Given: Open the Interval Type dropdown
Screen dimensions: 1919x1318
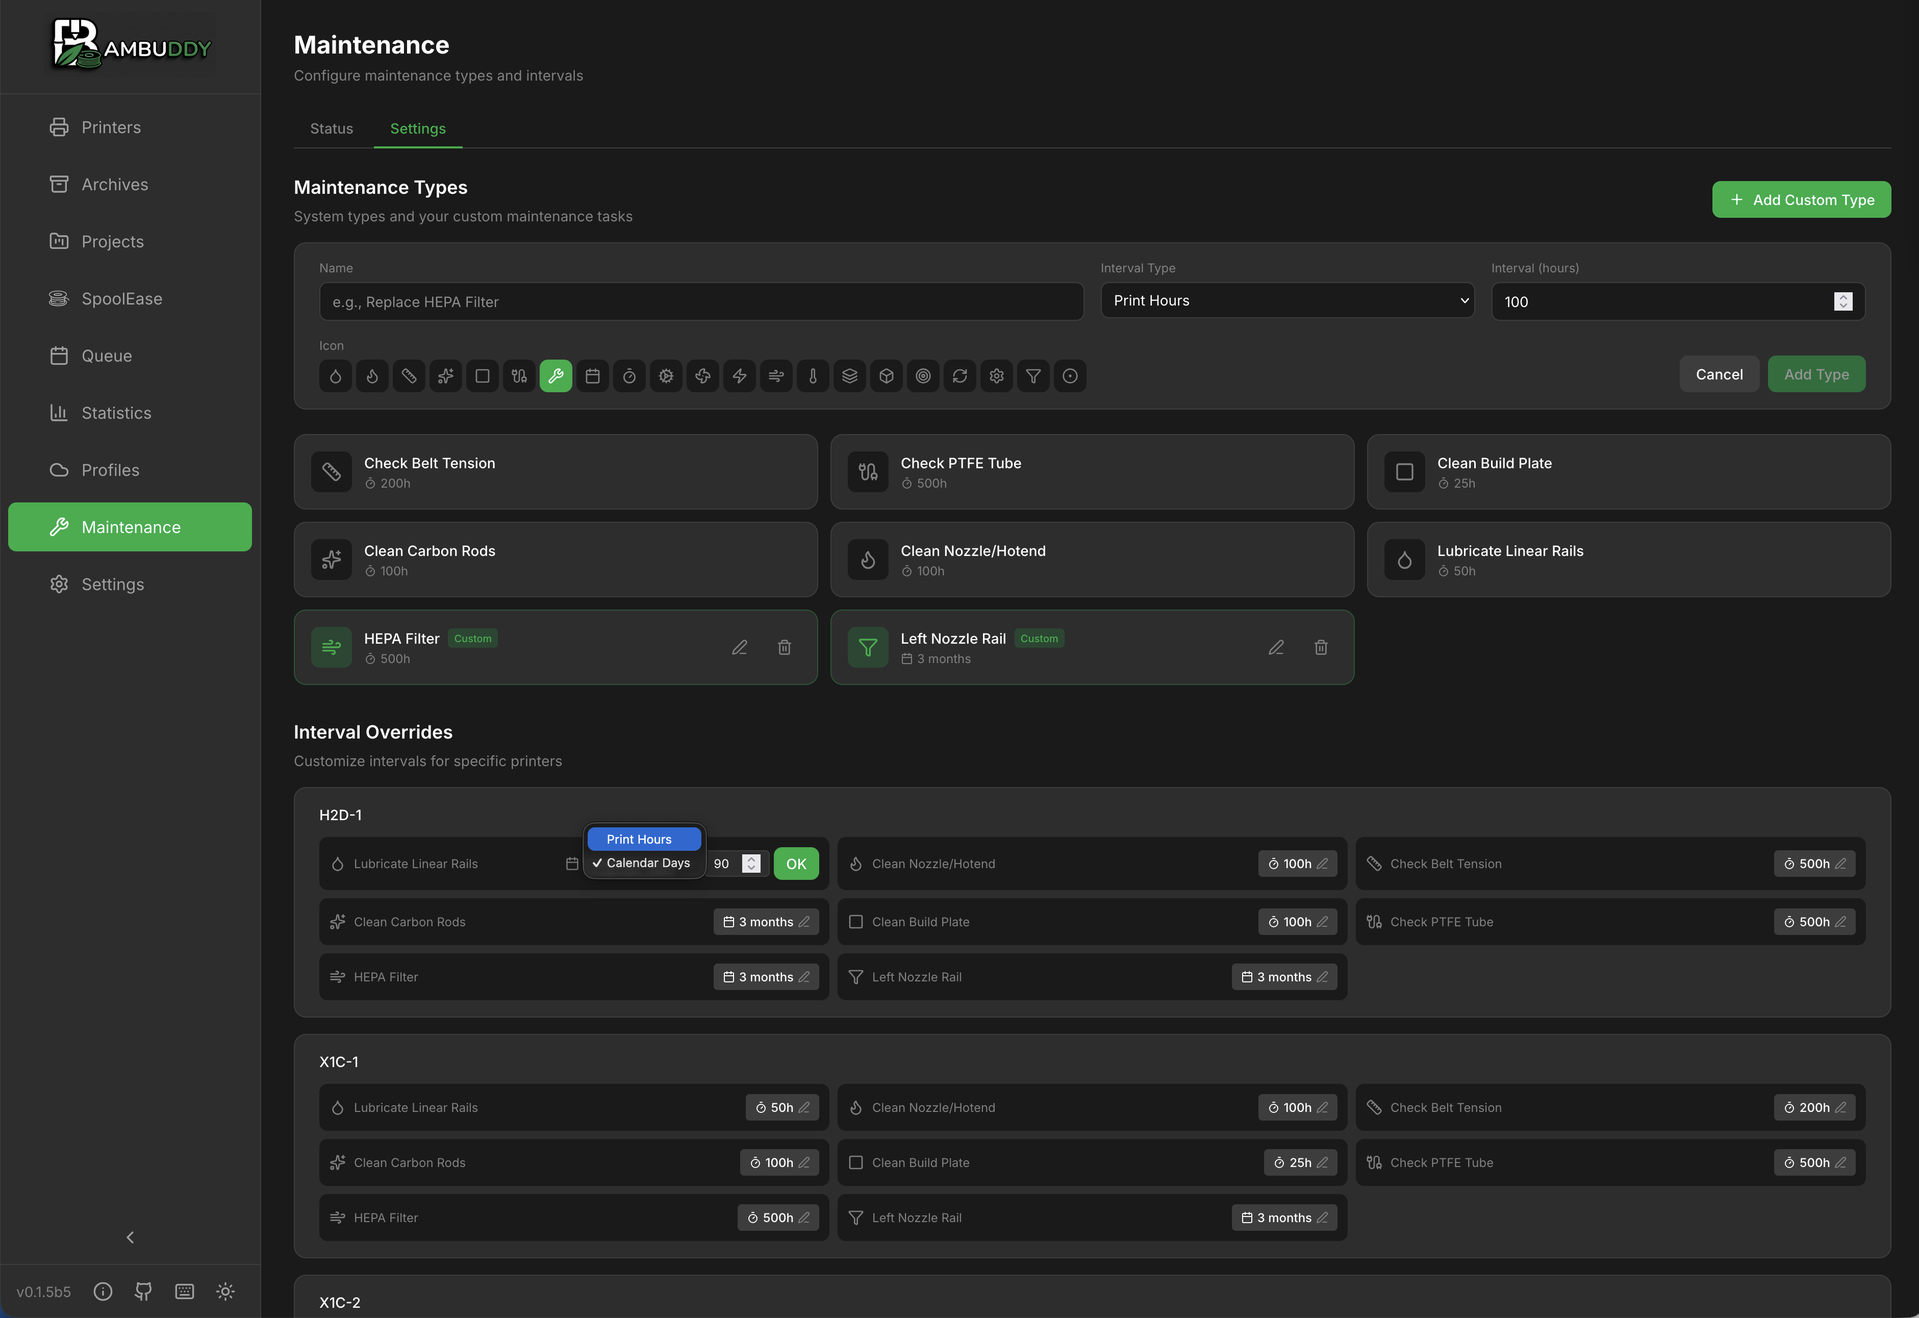Looking at the screenshot, I should [x=1287, y=300].
